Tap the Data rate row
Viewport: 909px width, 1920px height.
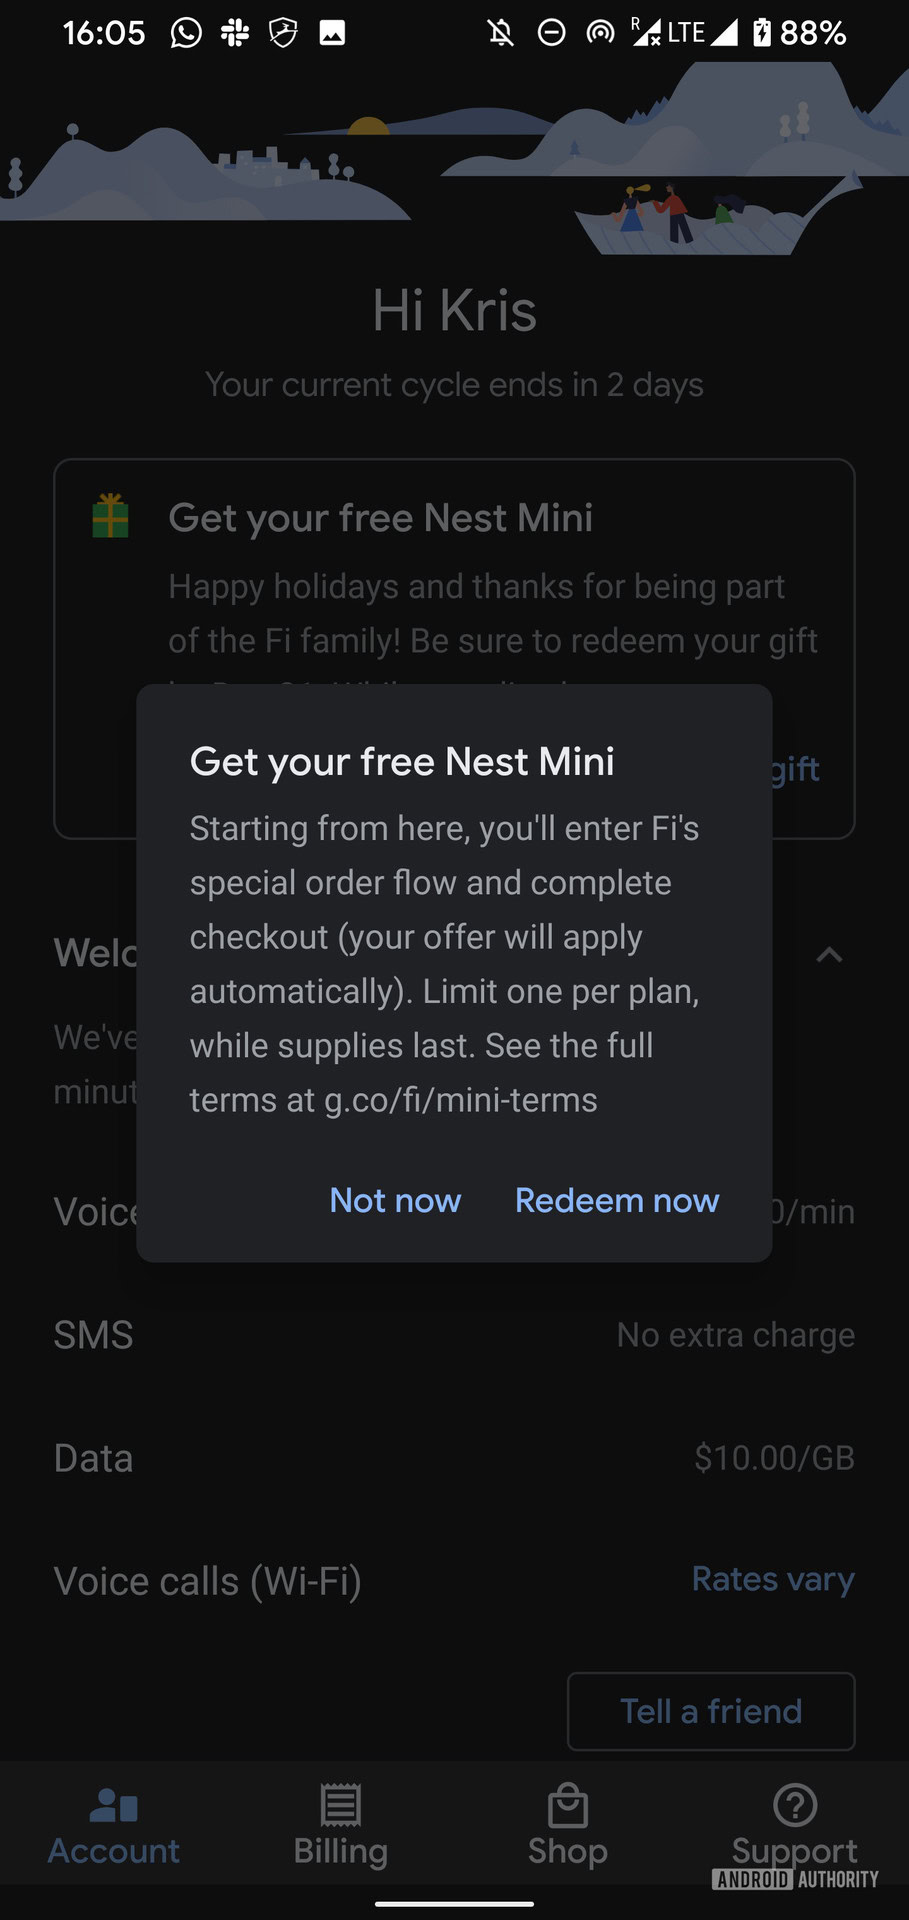coord(454,1458)
